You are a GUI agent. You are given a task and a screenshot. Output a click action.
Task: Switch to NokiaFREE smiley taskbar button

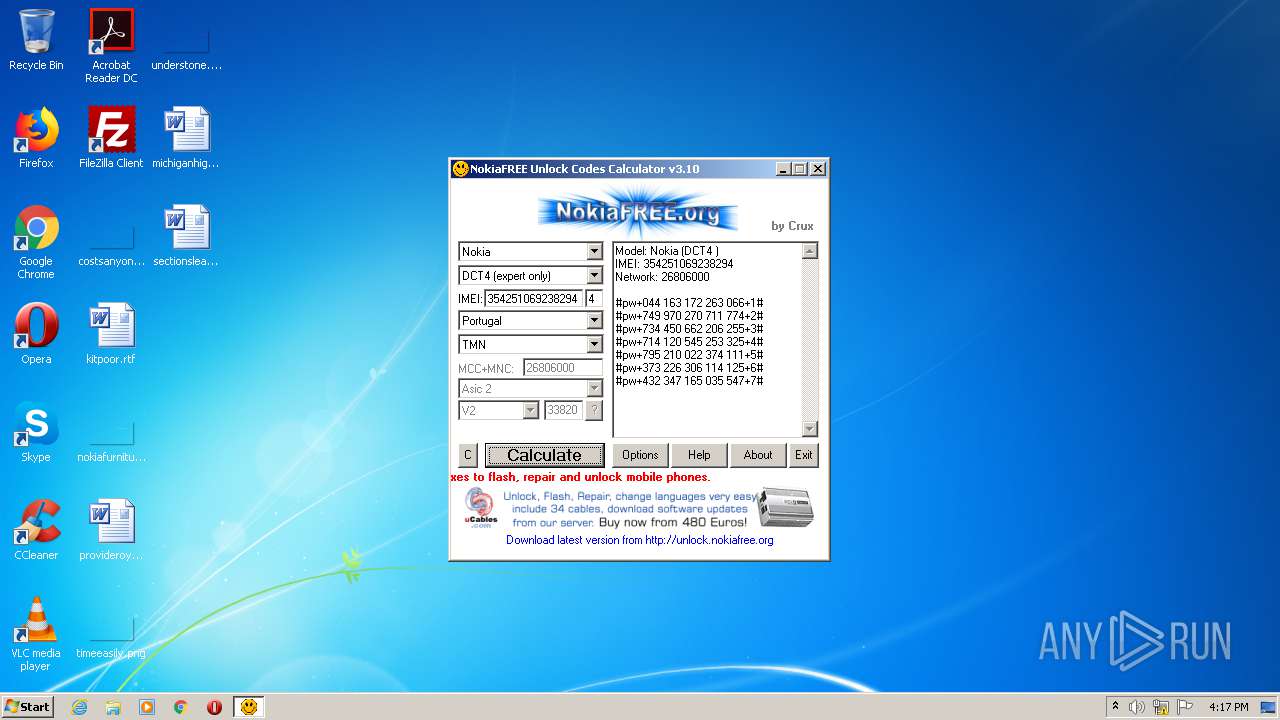[249, 707]
